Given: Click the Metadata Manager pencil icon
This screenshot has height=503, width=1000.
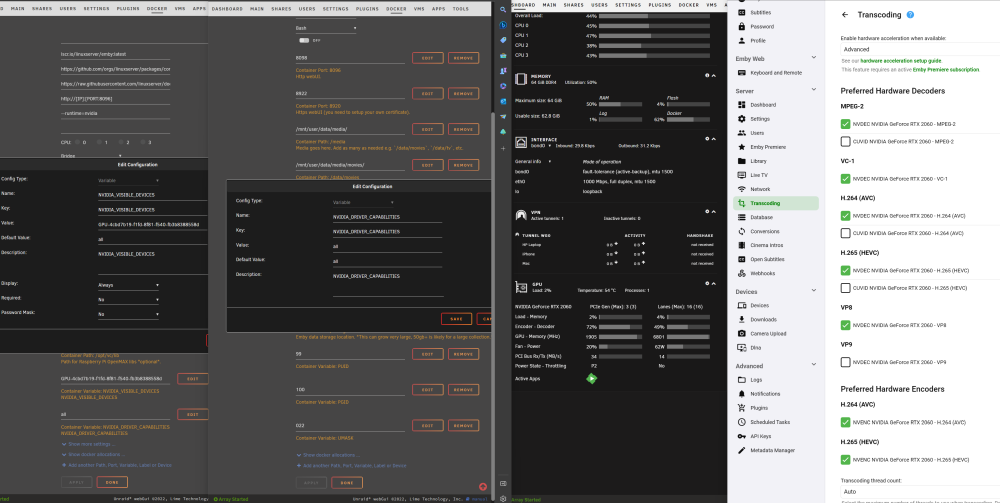Looking at the screenshot, I should pos(741,450).
